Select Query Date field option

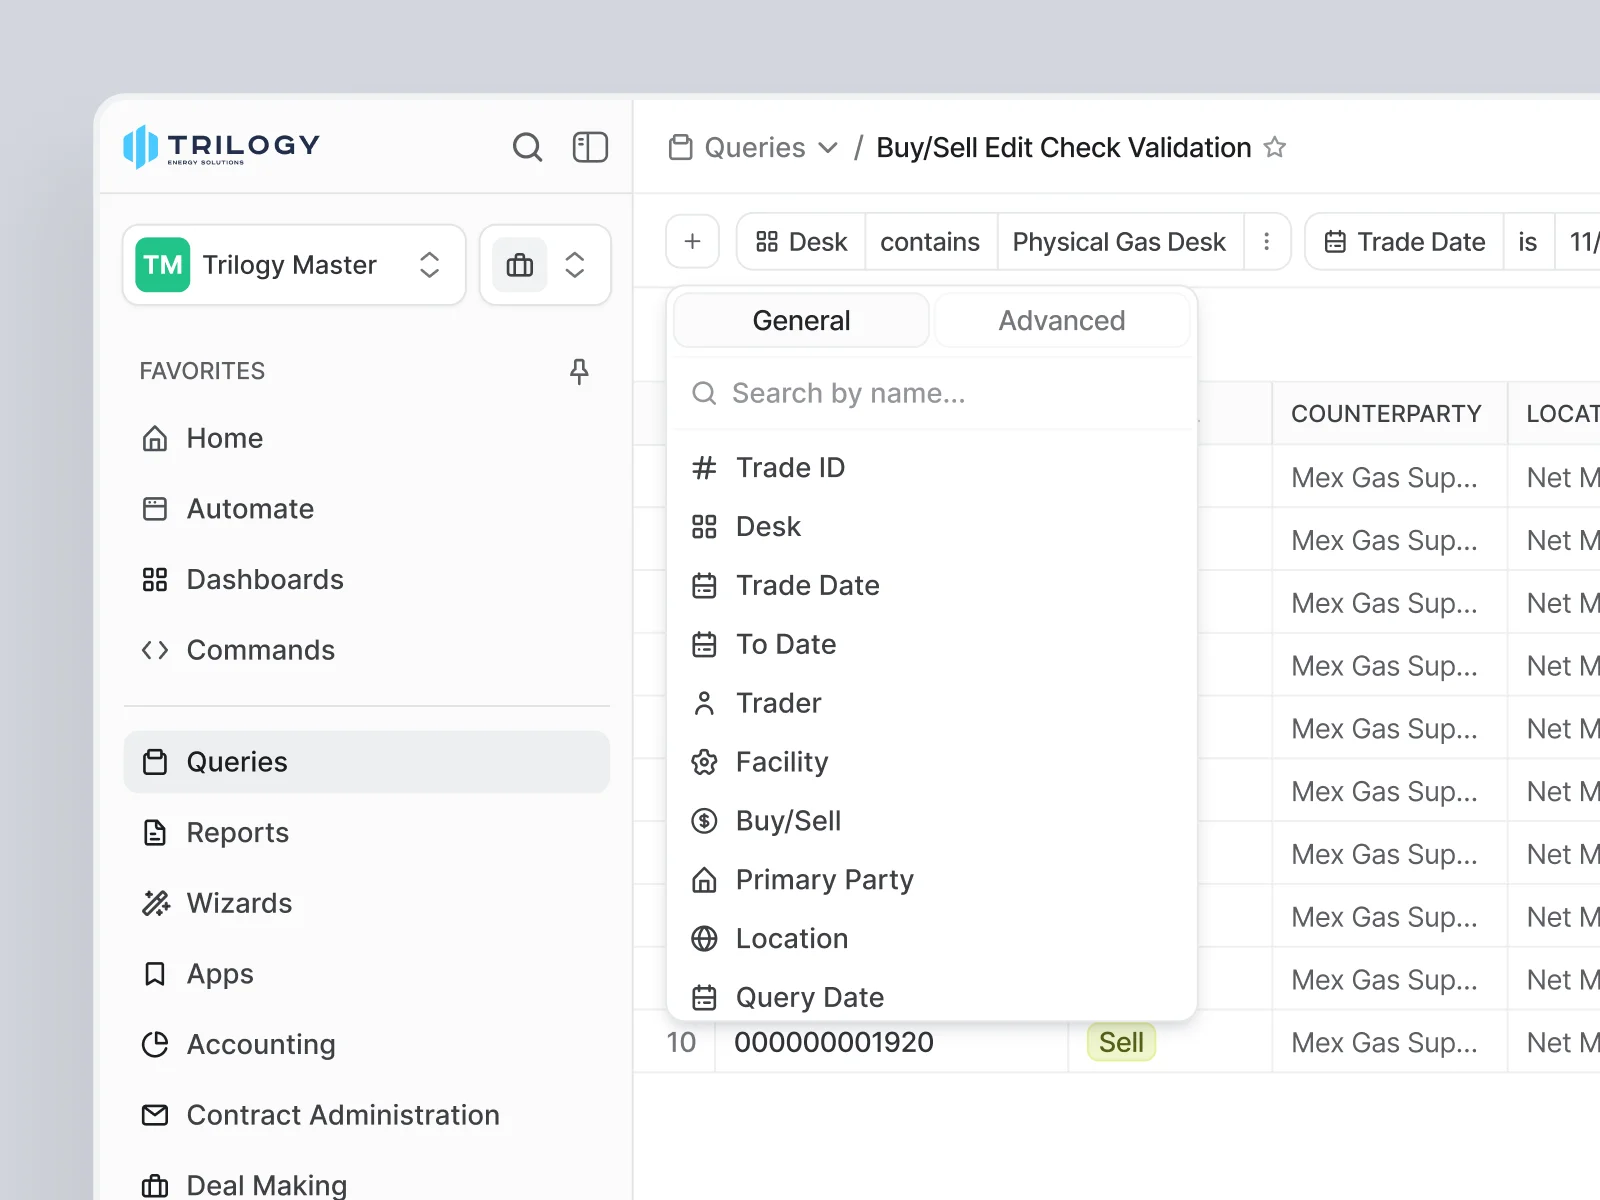[932, 996]
